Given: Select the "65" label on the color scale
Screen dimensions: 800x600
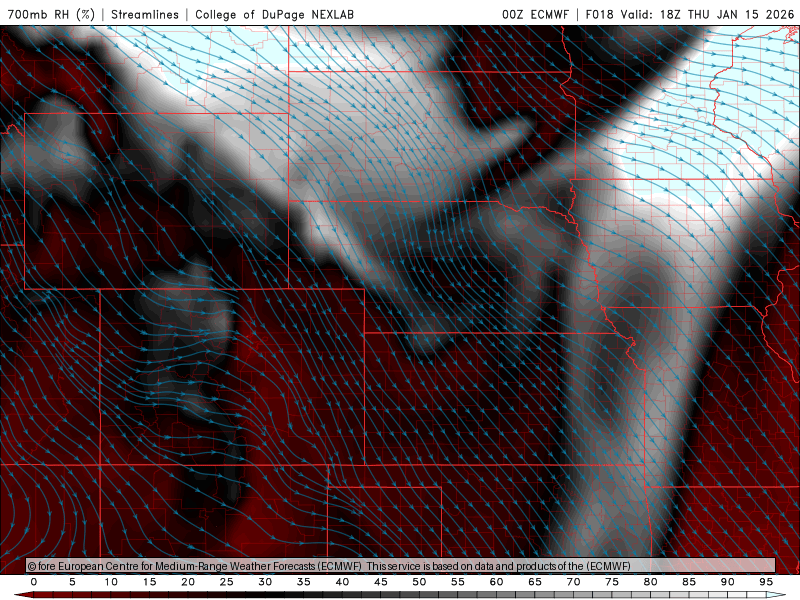Looking at the screenshot, I should (535, 582).
